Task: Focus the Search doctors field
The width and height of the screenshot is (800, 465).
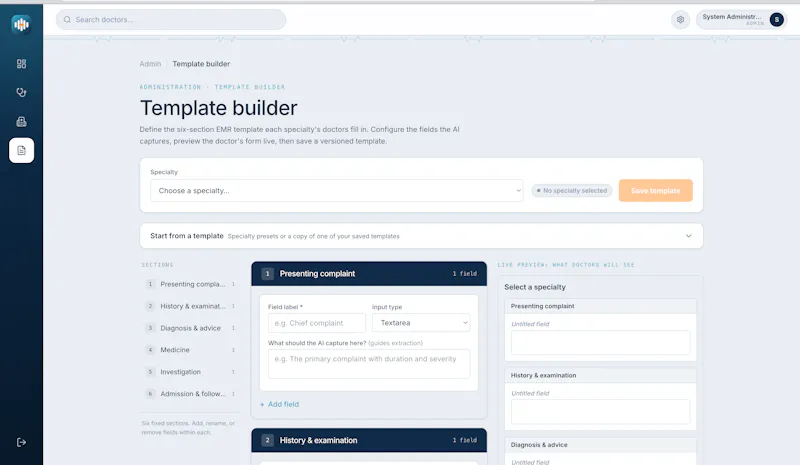Action: [x=171, y=19]
